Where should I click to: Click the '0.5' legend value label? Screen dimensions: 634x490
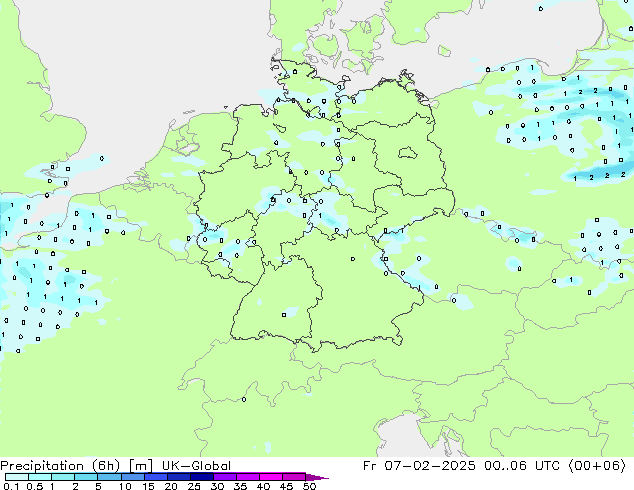[35, 486]
